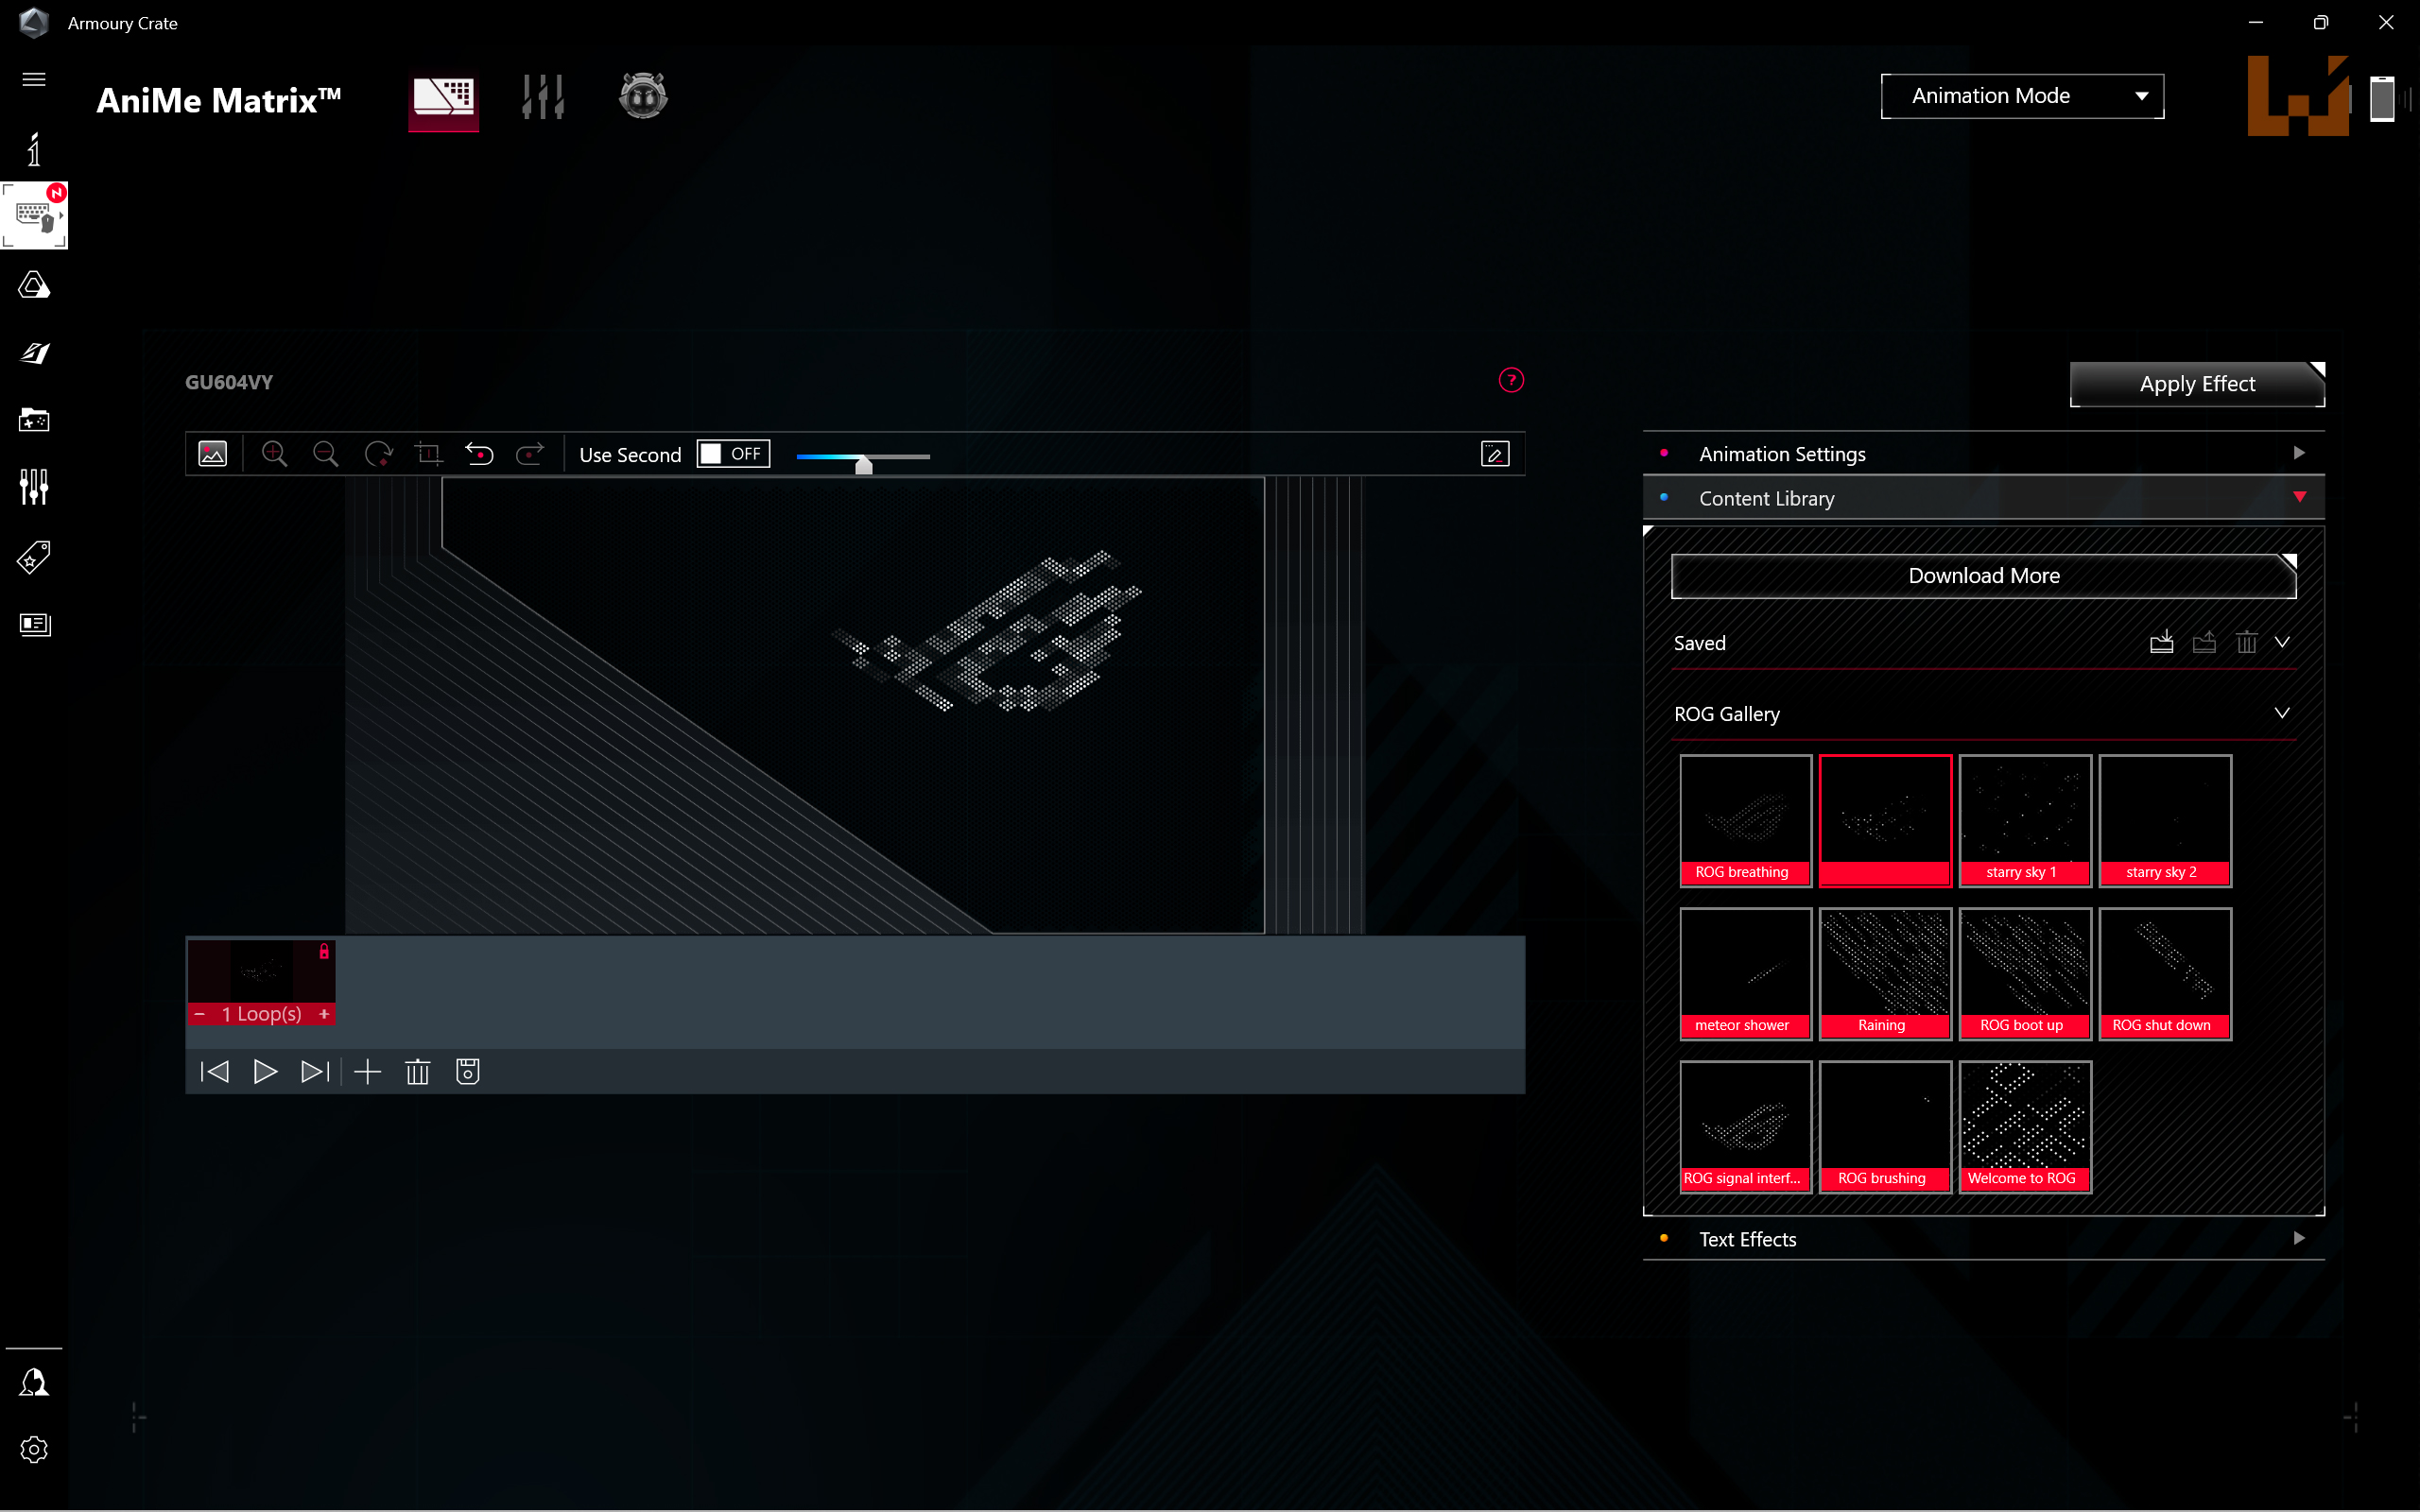This screenshot has width=2420, height=1512.
Task: Open the image import icon in toolbar
Action: [x=213, y=455]
